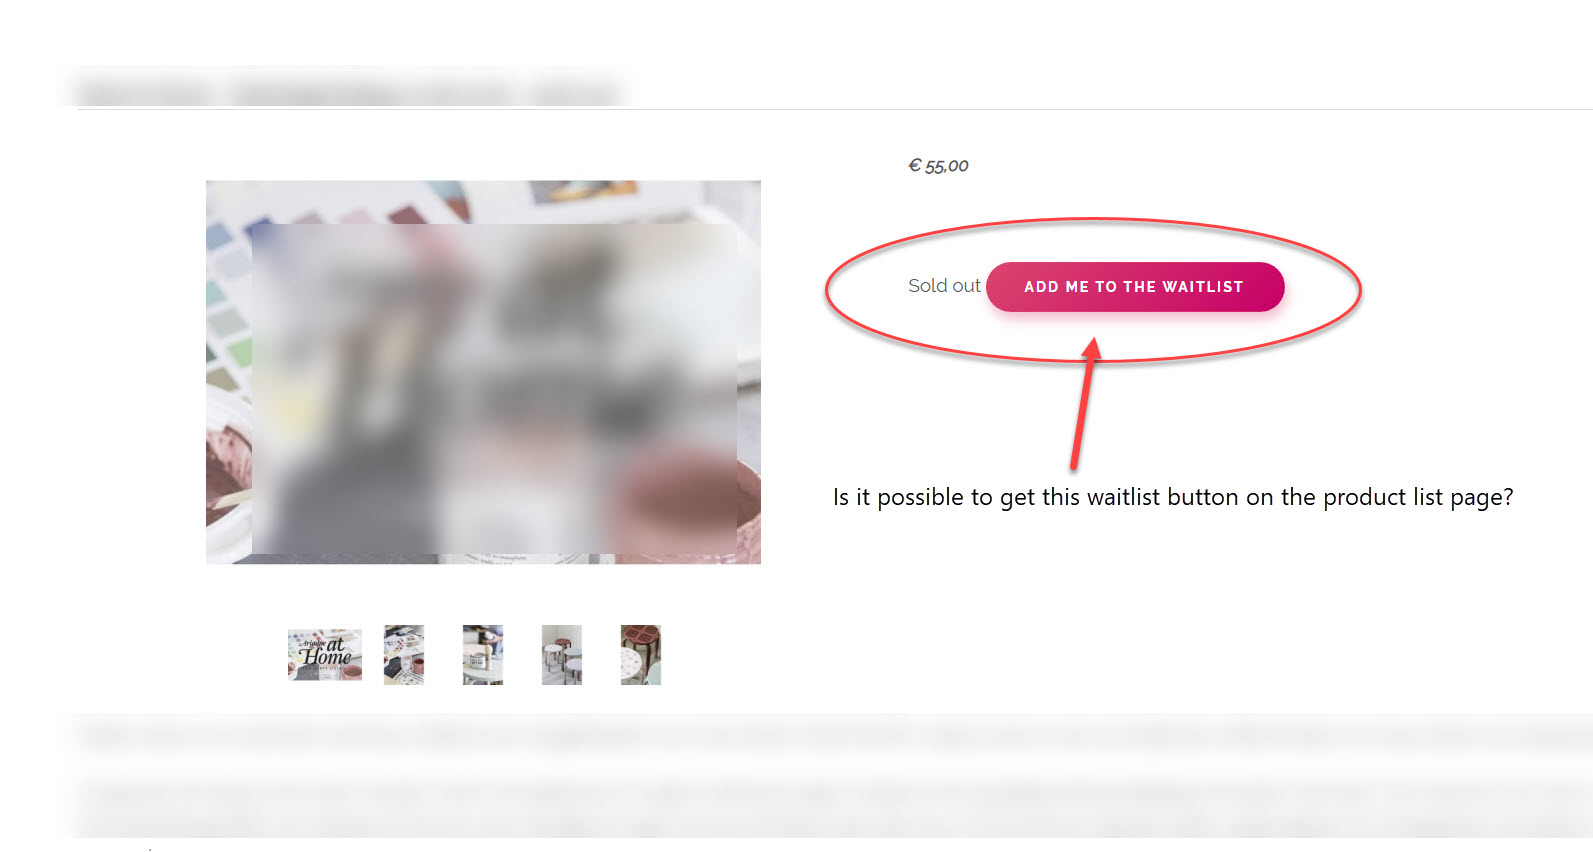Click the Sold out label
The image size is (1593, 852).
944,286
